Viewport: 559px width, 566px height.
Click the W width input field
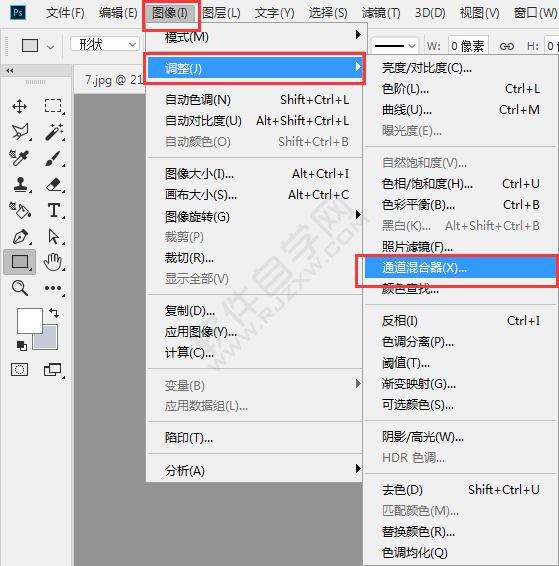point(468,46)
